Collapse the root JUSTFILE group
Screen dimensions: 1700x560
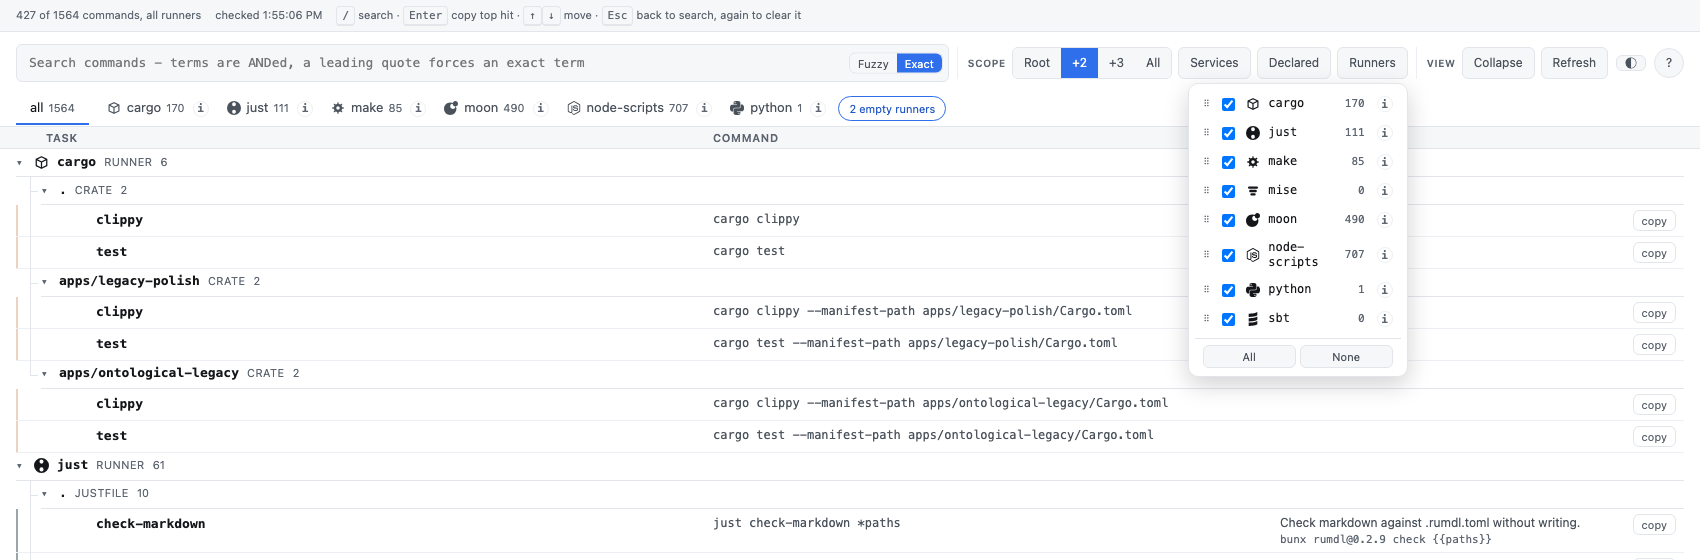[x=44, y=494]
